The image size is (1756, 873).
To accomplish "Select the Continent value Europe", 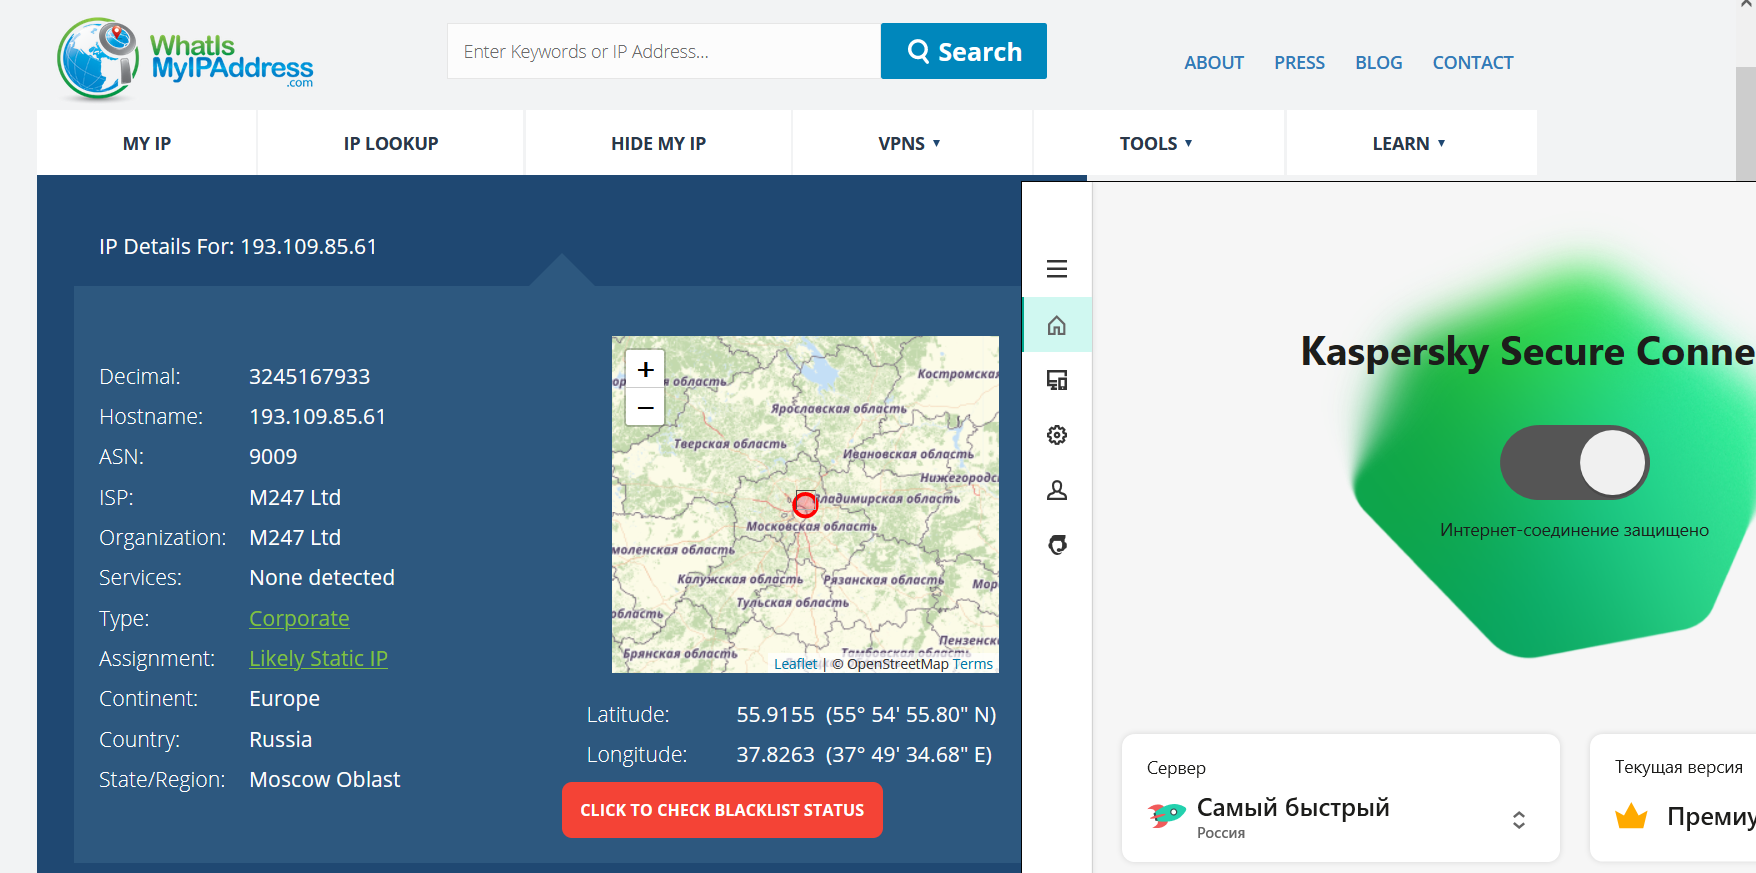I will pos(284,698).
